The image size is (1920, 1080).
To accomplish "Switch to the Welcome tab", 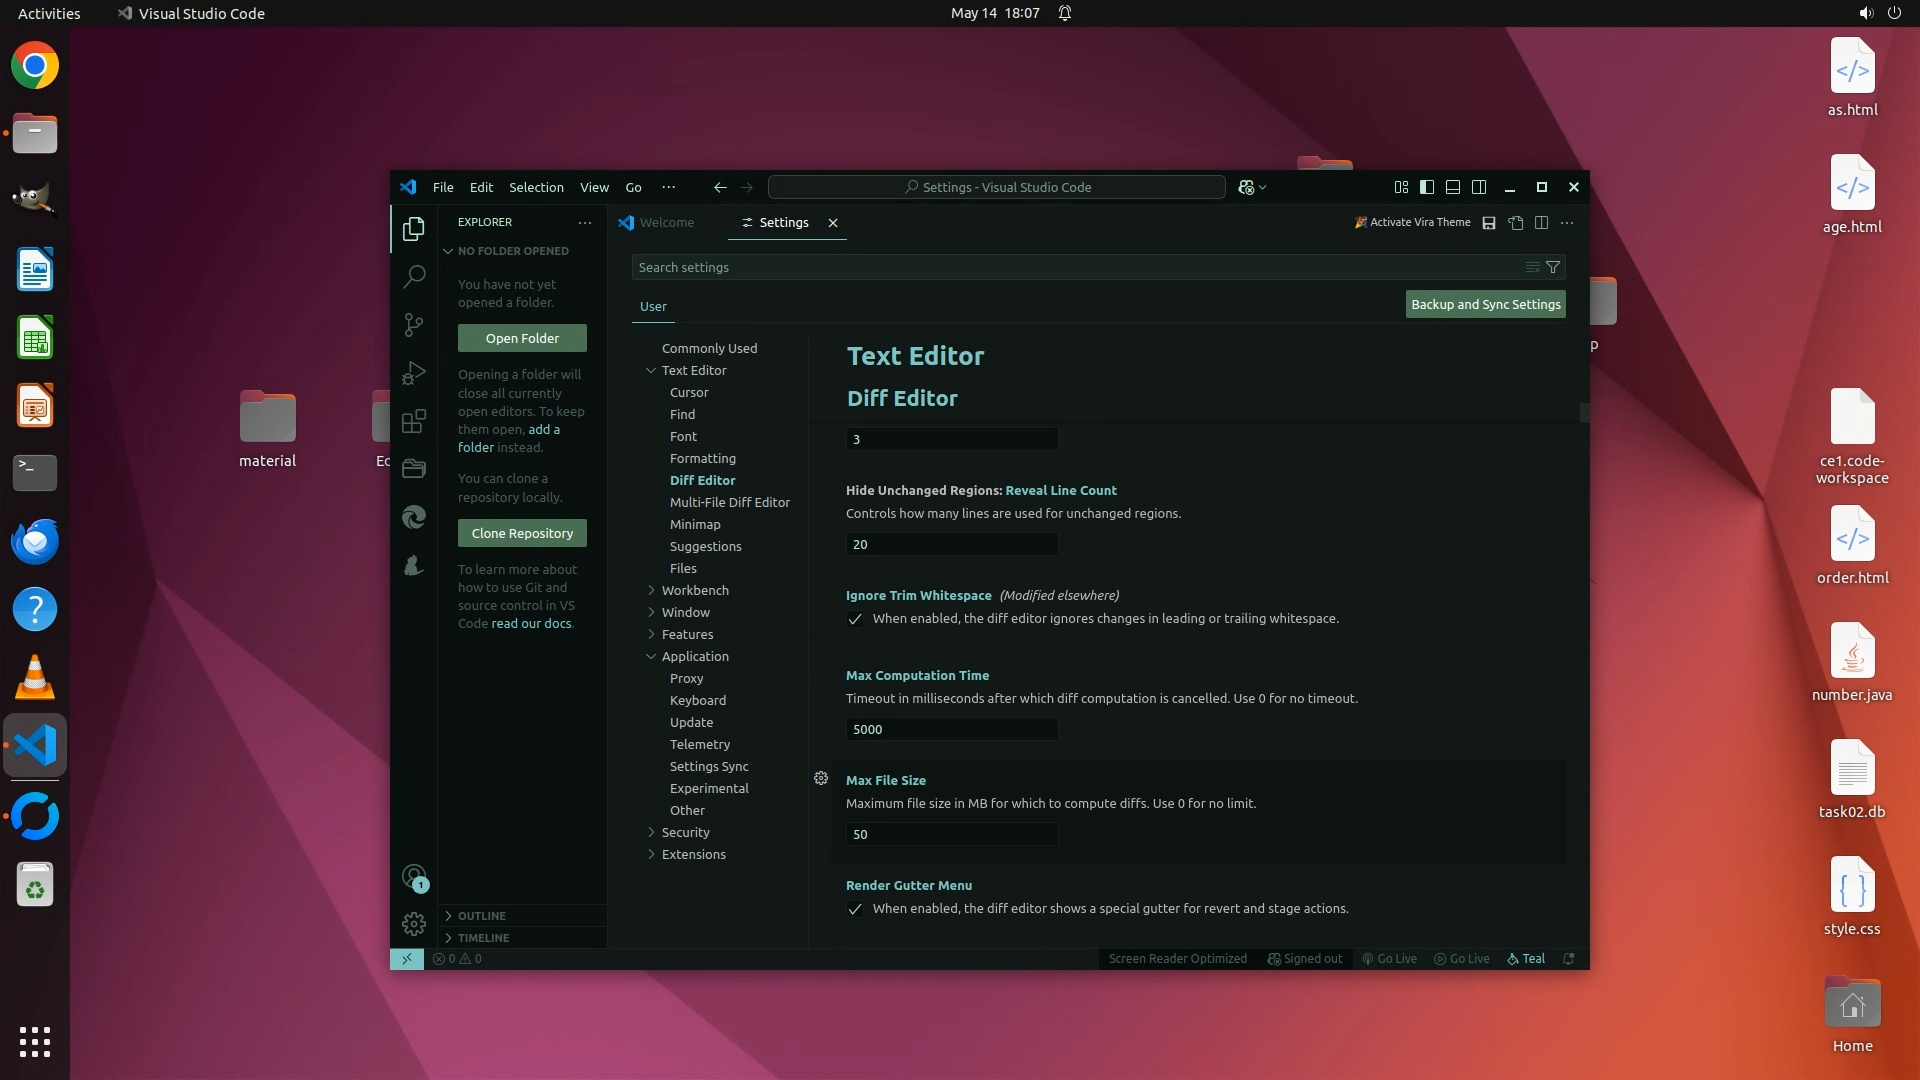I will [666, 222].
